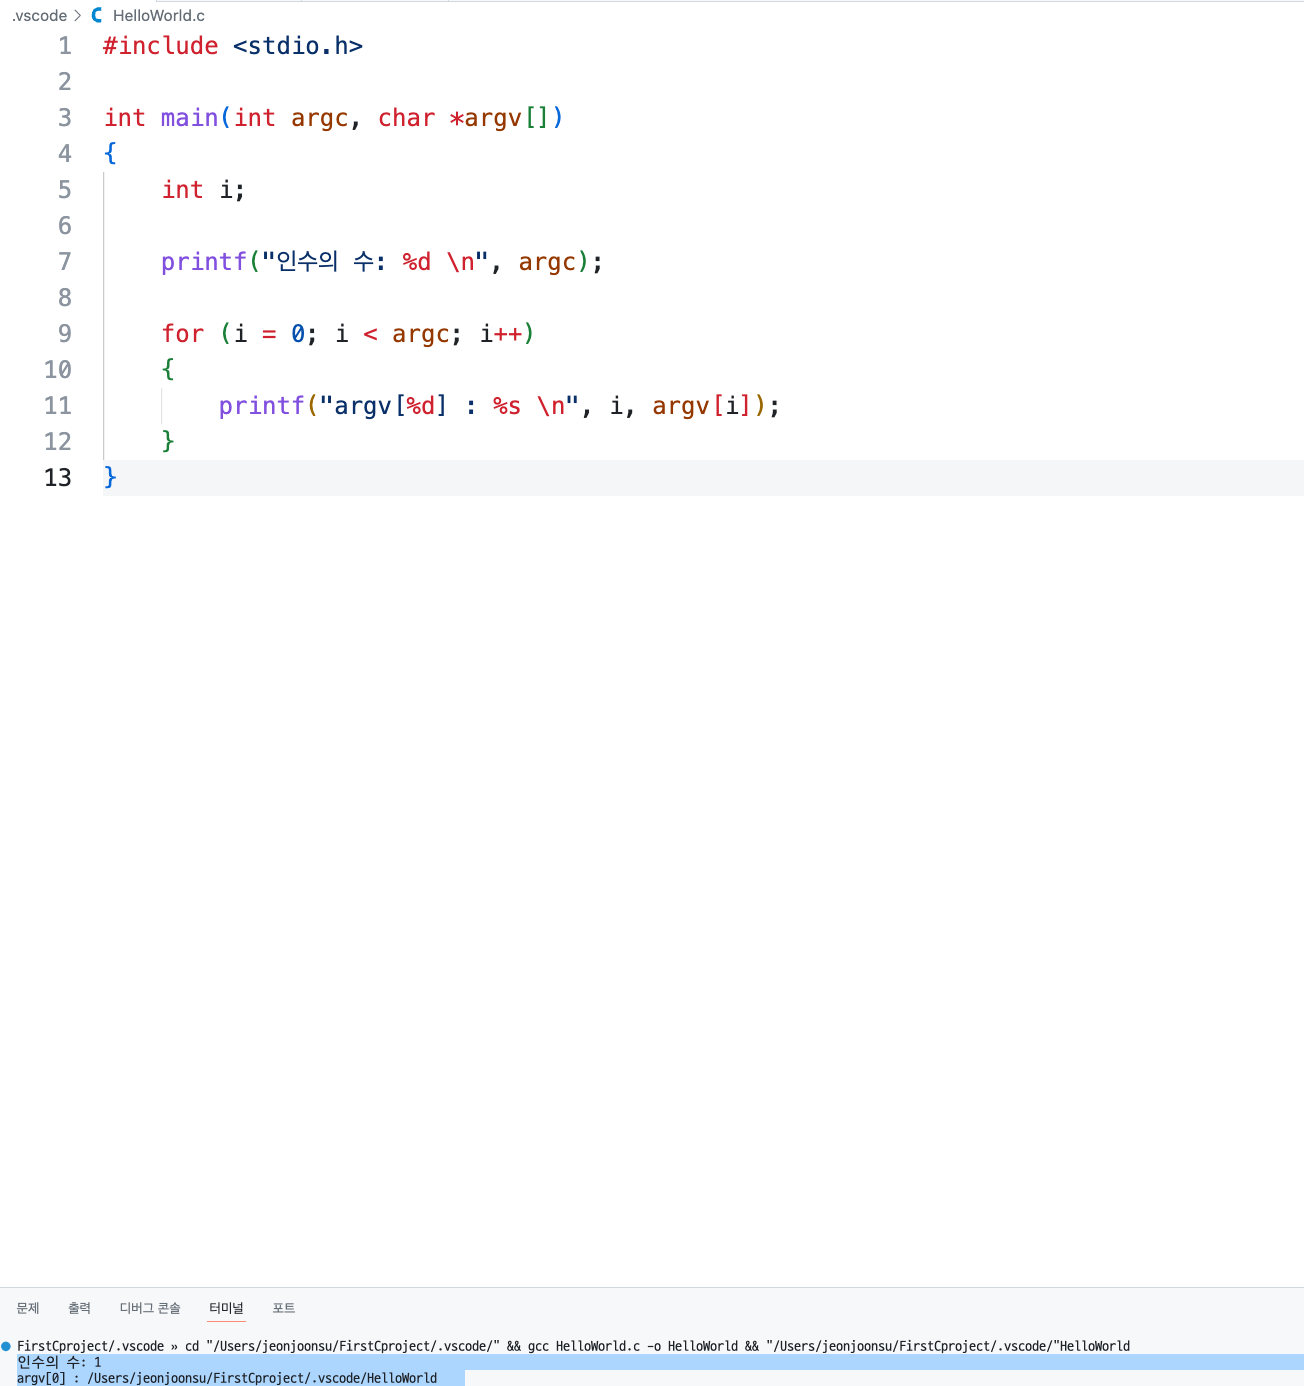Screen dimensions: 1304x1386
Task: Click line number 3 in the gutter
Action: coord(65,118)
